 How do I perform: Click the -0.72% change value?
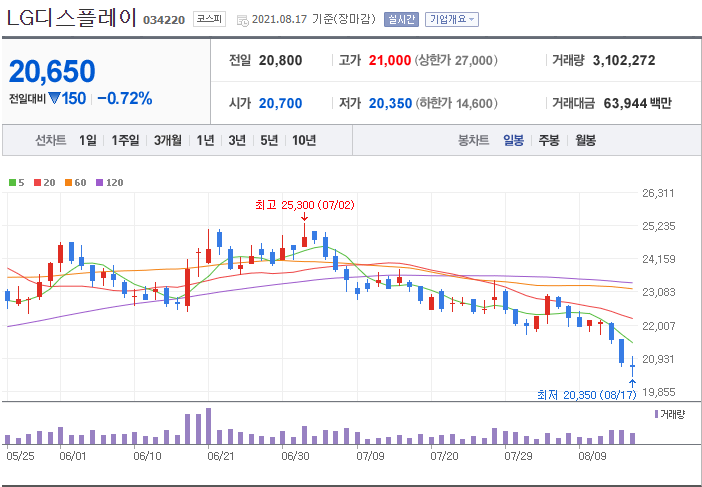pyautogui.click(x=125, y=98)
